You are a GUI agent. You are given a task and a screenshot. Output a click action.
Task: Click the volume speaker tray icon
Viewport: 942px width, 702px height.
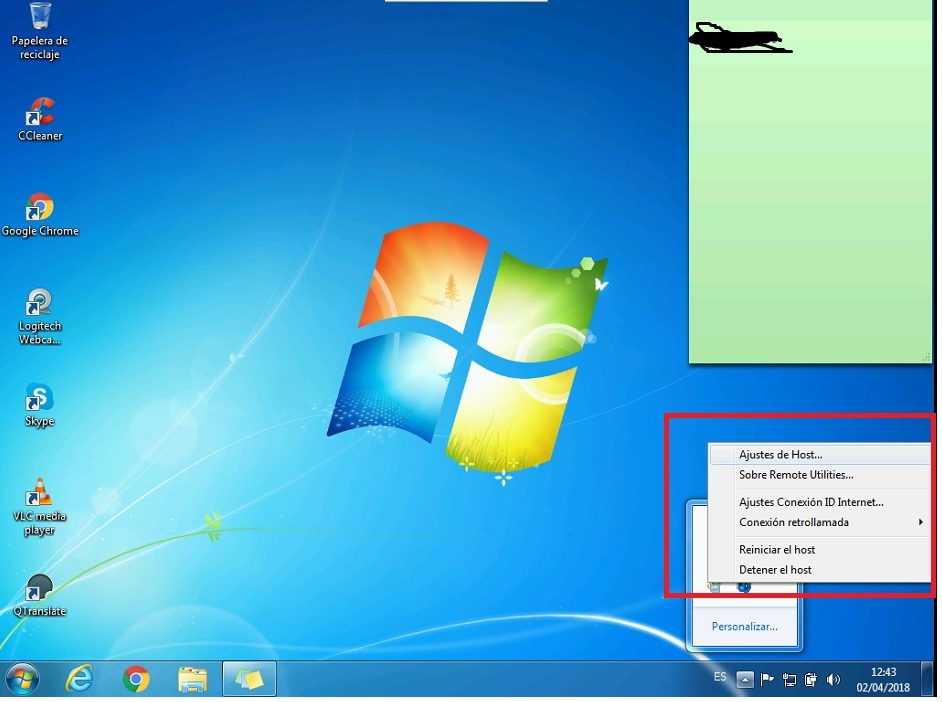tap(834, 680)
